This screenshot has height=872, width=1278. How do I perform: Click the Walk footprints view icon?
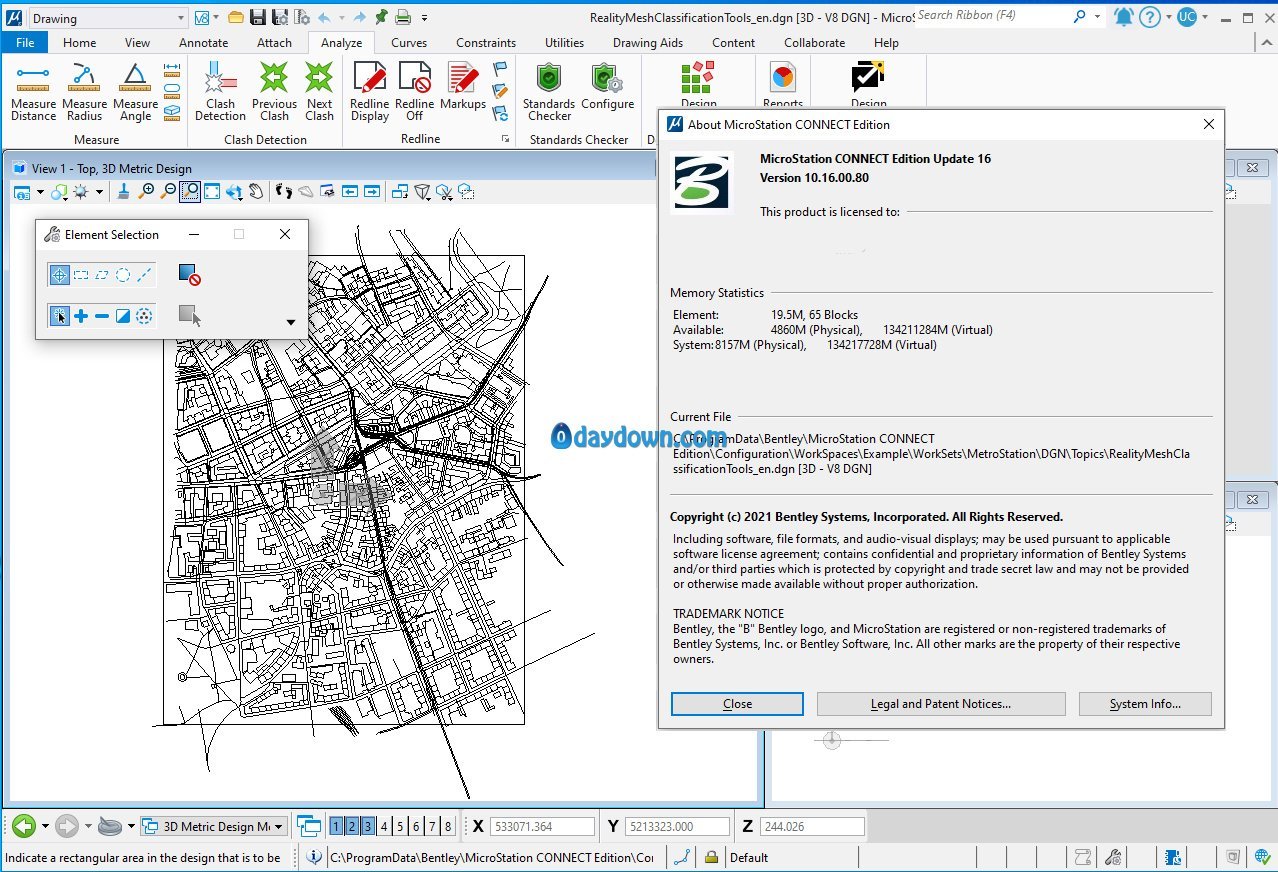[x=283, y=191]
